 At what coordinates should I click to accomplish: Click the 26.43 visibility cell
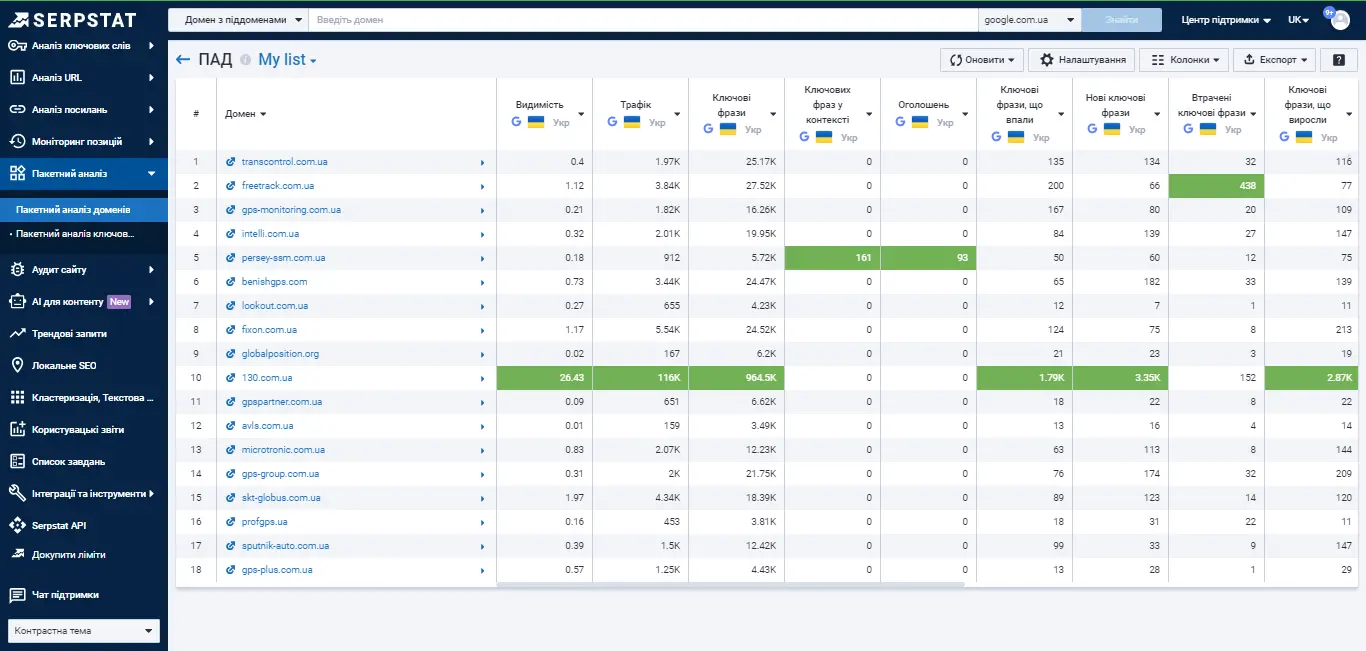[x=544, y=378]
